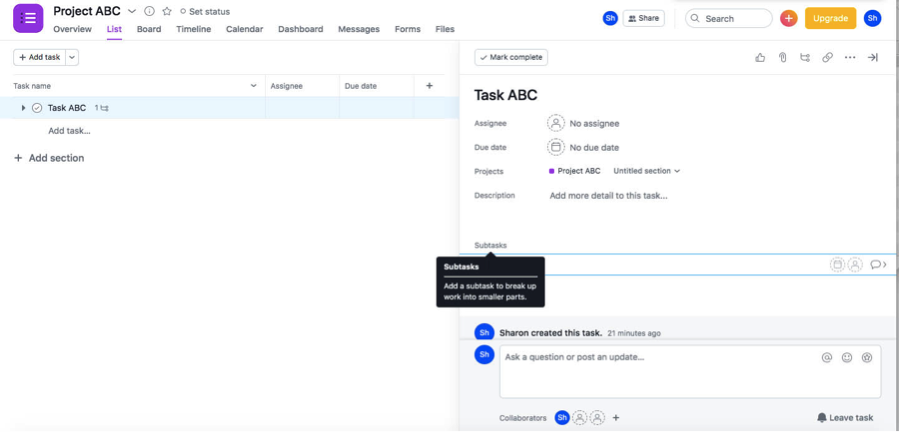Star Project ABC as favorite
900x432 pixels.
166,11
